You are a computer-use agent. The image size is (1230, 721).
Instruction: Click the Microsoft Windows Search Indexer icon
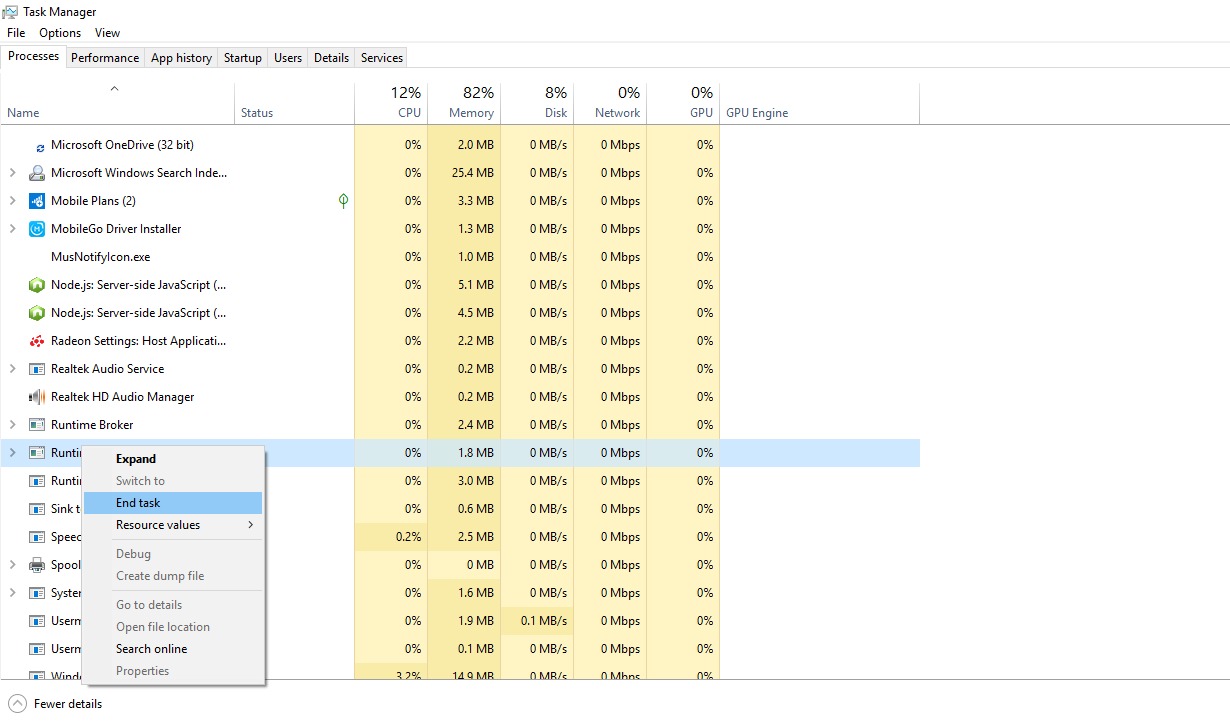37,173
